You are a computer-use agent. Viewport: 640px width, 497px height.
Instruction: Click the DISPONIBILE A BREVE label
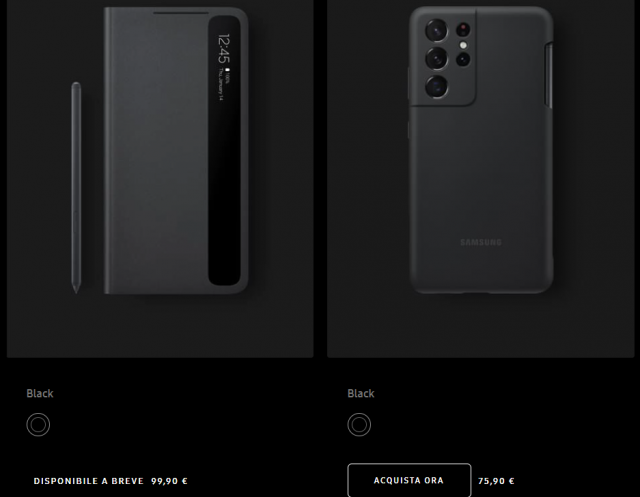[89, 481]
